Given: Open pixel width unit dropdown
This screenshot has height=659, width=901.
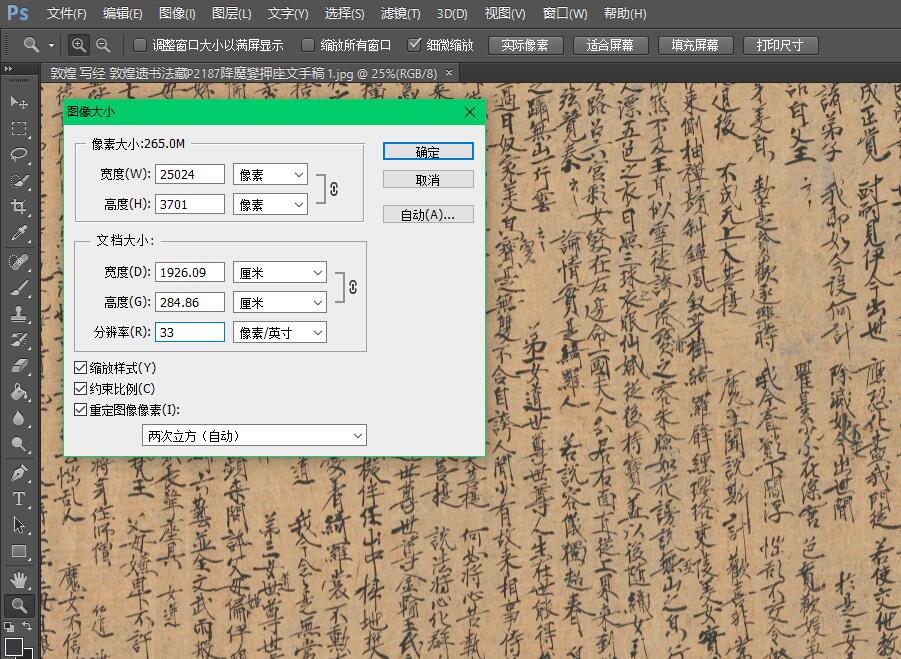Looking at the screenshot, I should (270, 175).
